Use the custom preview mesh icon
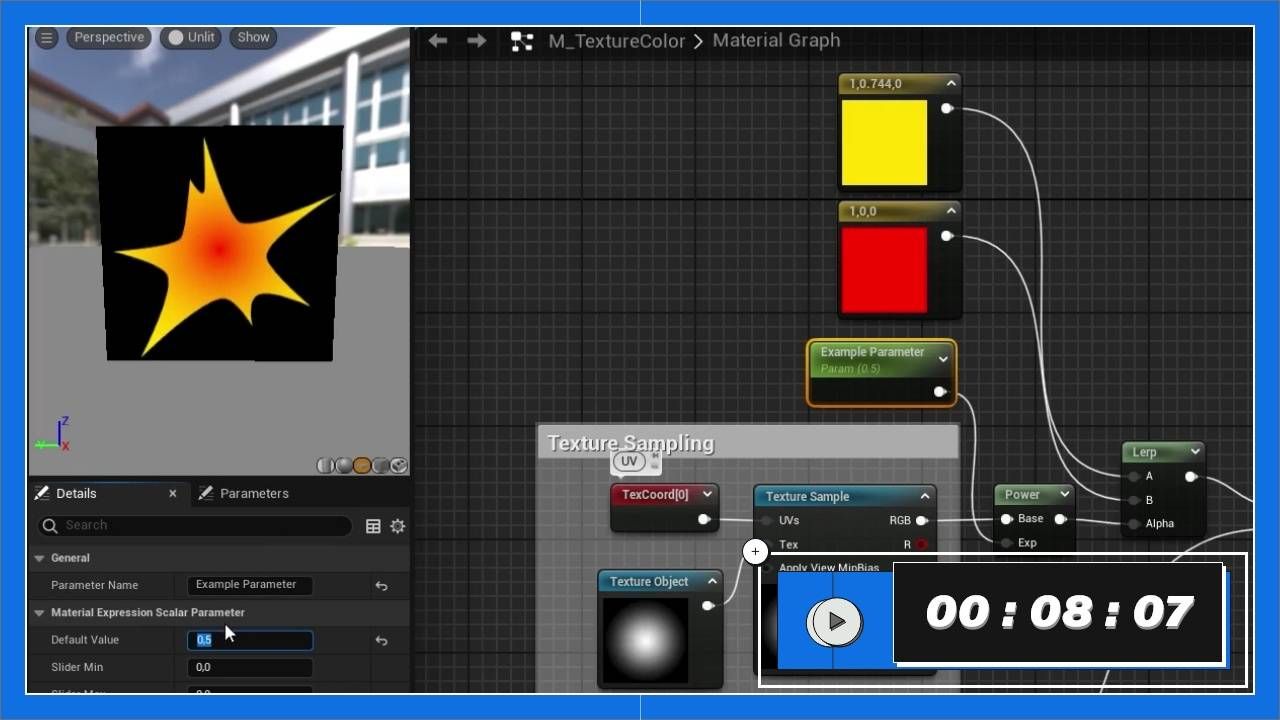This screenshot has width=1280, height=720. coord(398,465)
